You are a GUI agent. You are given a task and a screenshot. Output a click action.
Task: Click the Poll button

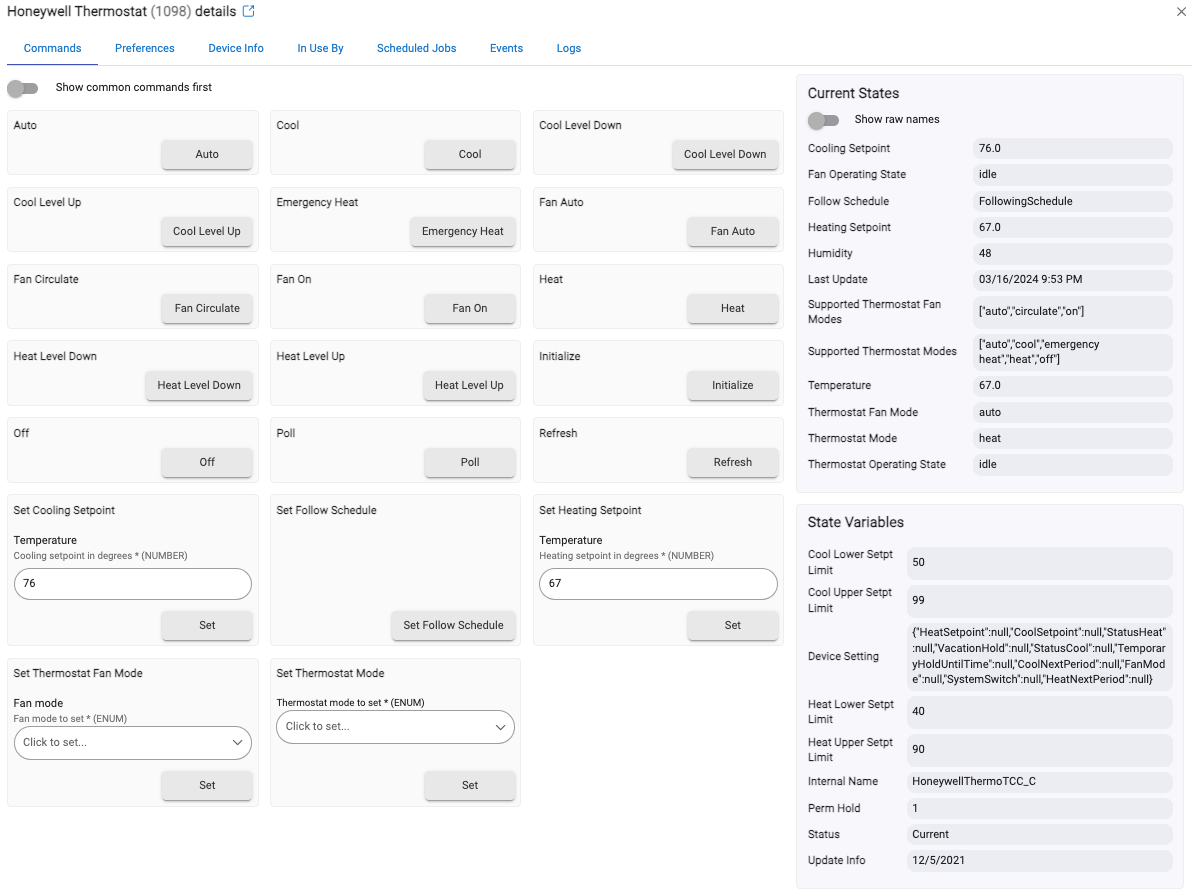(x=470, y=462)
